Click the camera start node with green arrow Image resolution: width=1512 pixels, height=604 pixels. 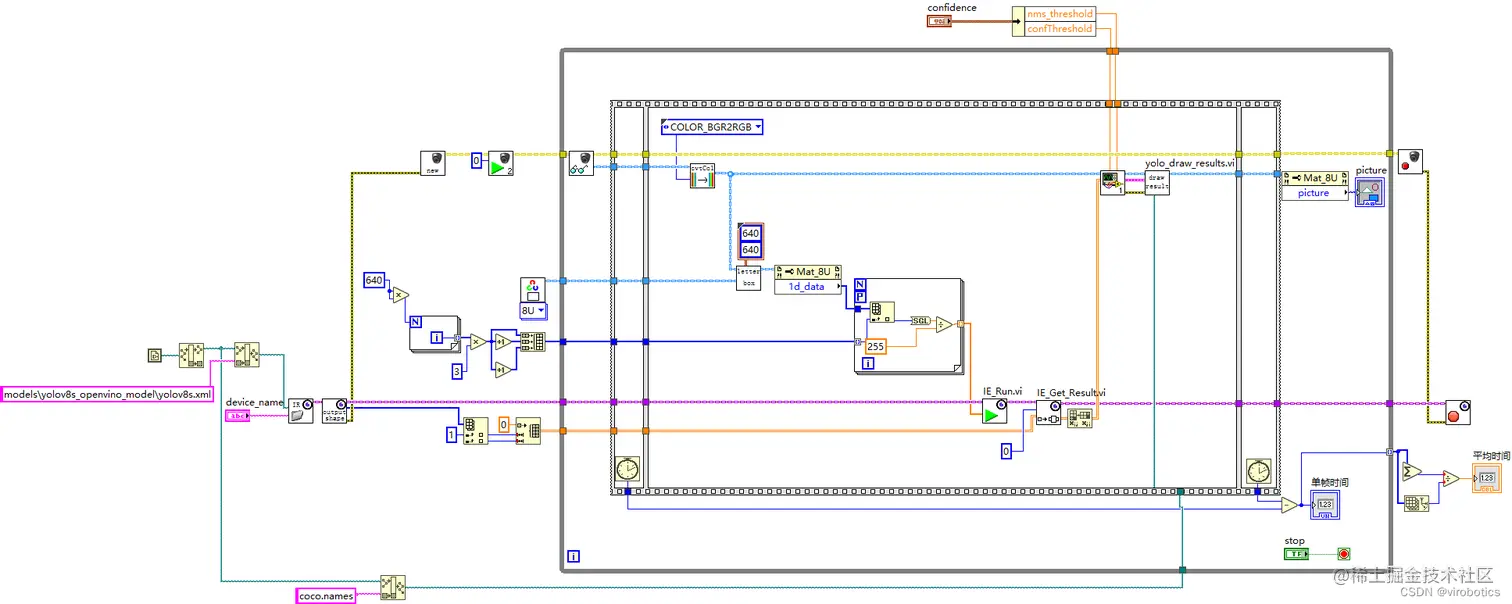tap(501, 163)
